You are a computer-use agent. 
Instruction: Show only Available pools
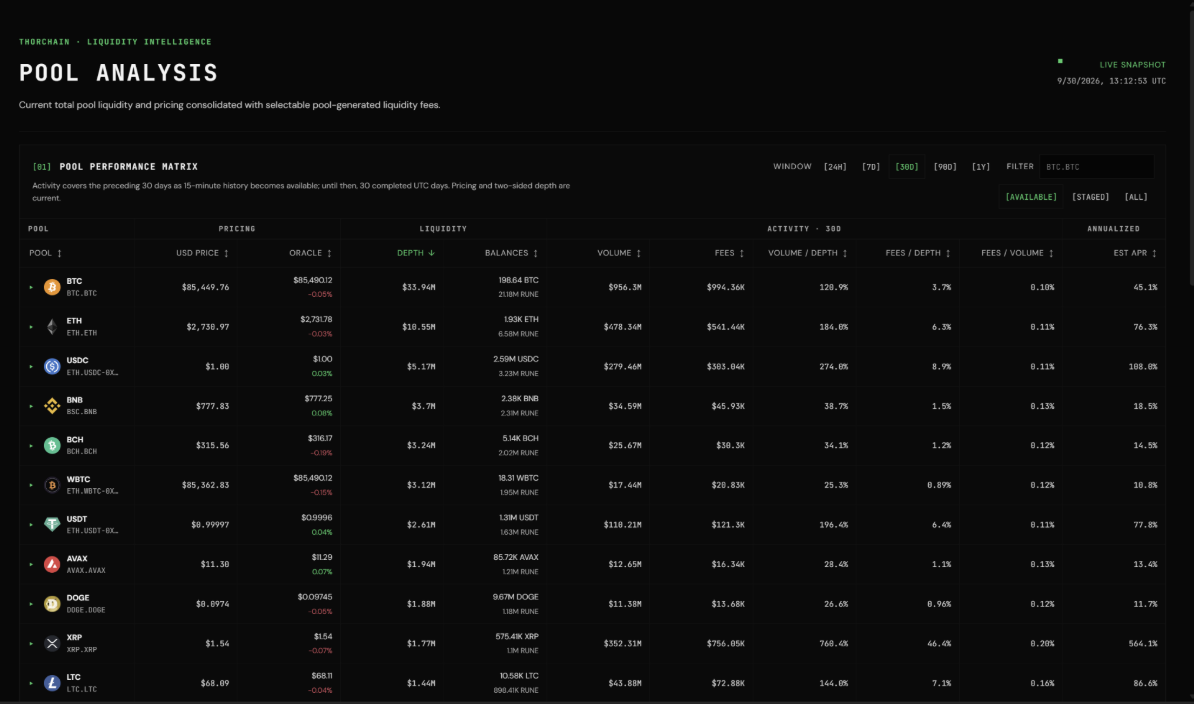tap(1031, 197)
